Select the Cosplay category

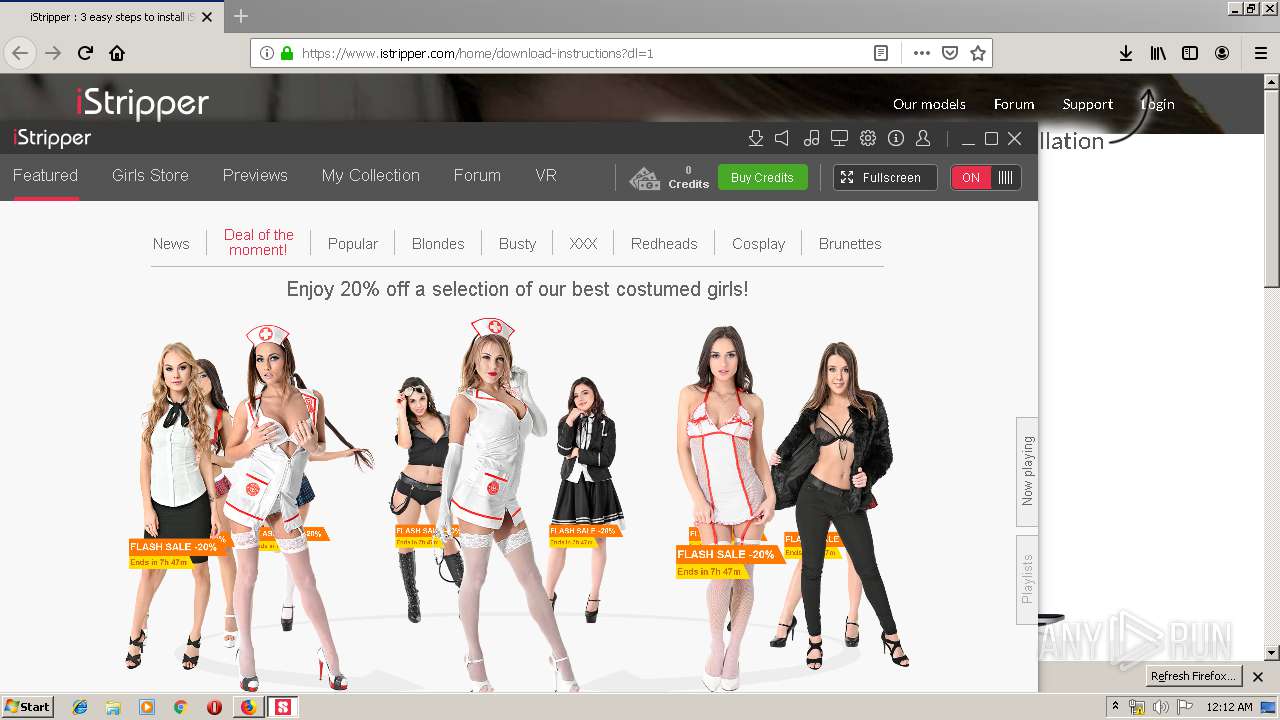tap(759, 243)
